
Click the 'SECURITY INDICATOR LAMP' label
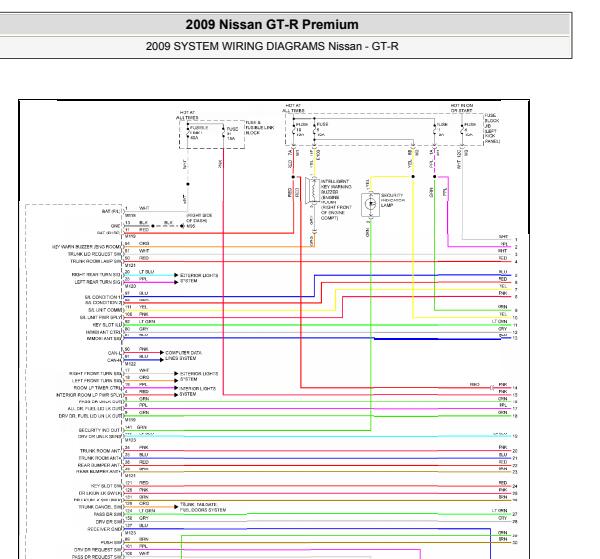[393, 200]
